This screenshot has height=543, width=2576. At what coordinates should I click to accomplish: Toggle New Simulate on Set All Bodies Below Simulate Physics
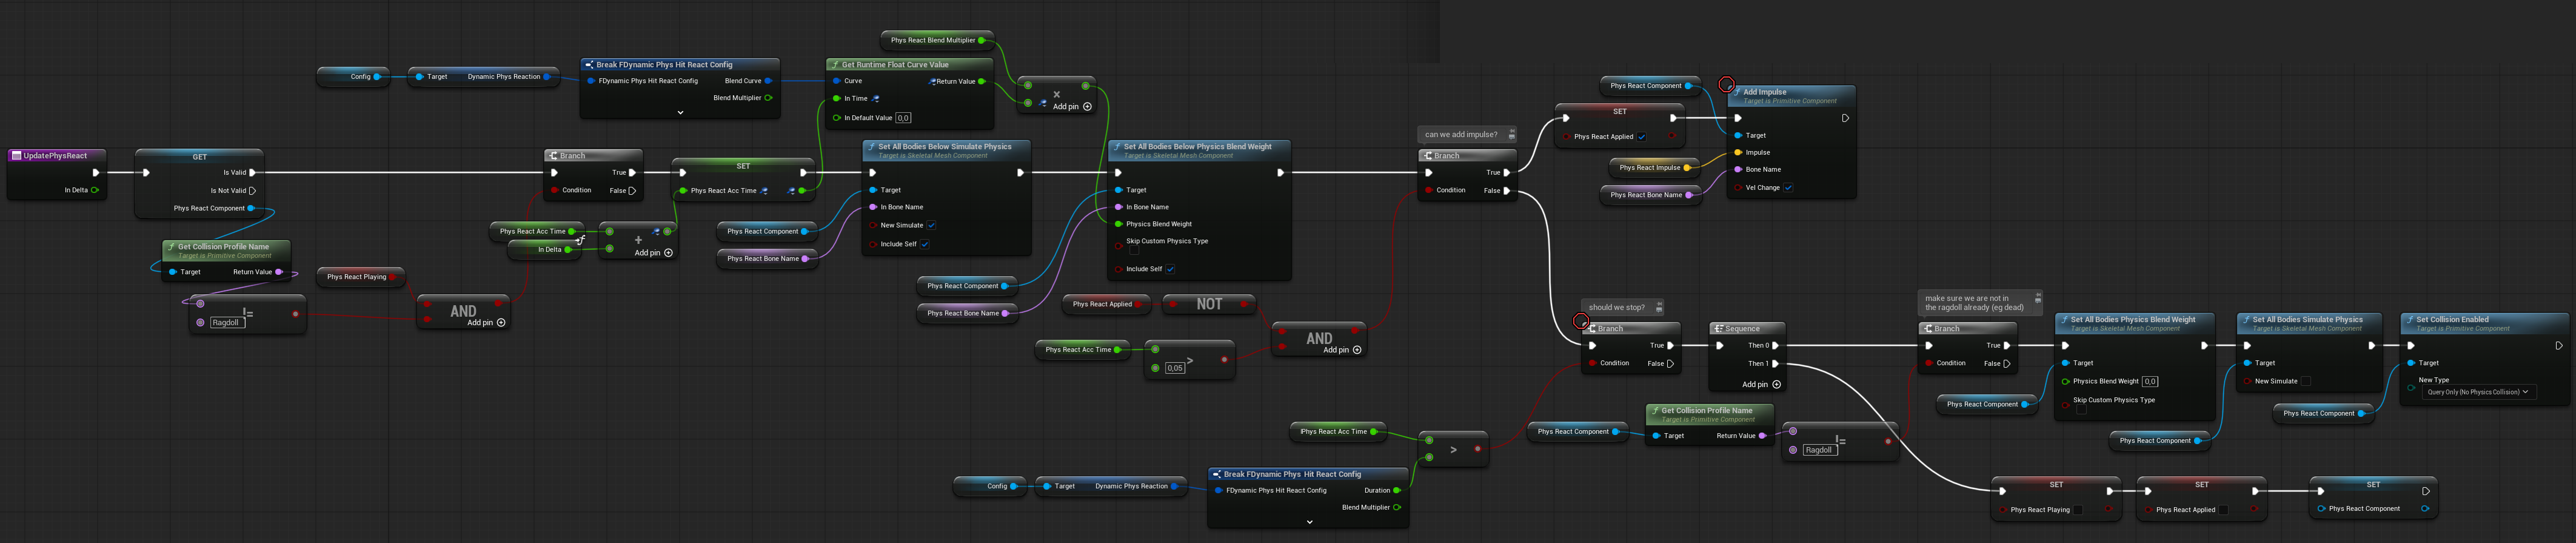coord(931,225)
